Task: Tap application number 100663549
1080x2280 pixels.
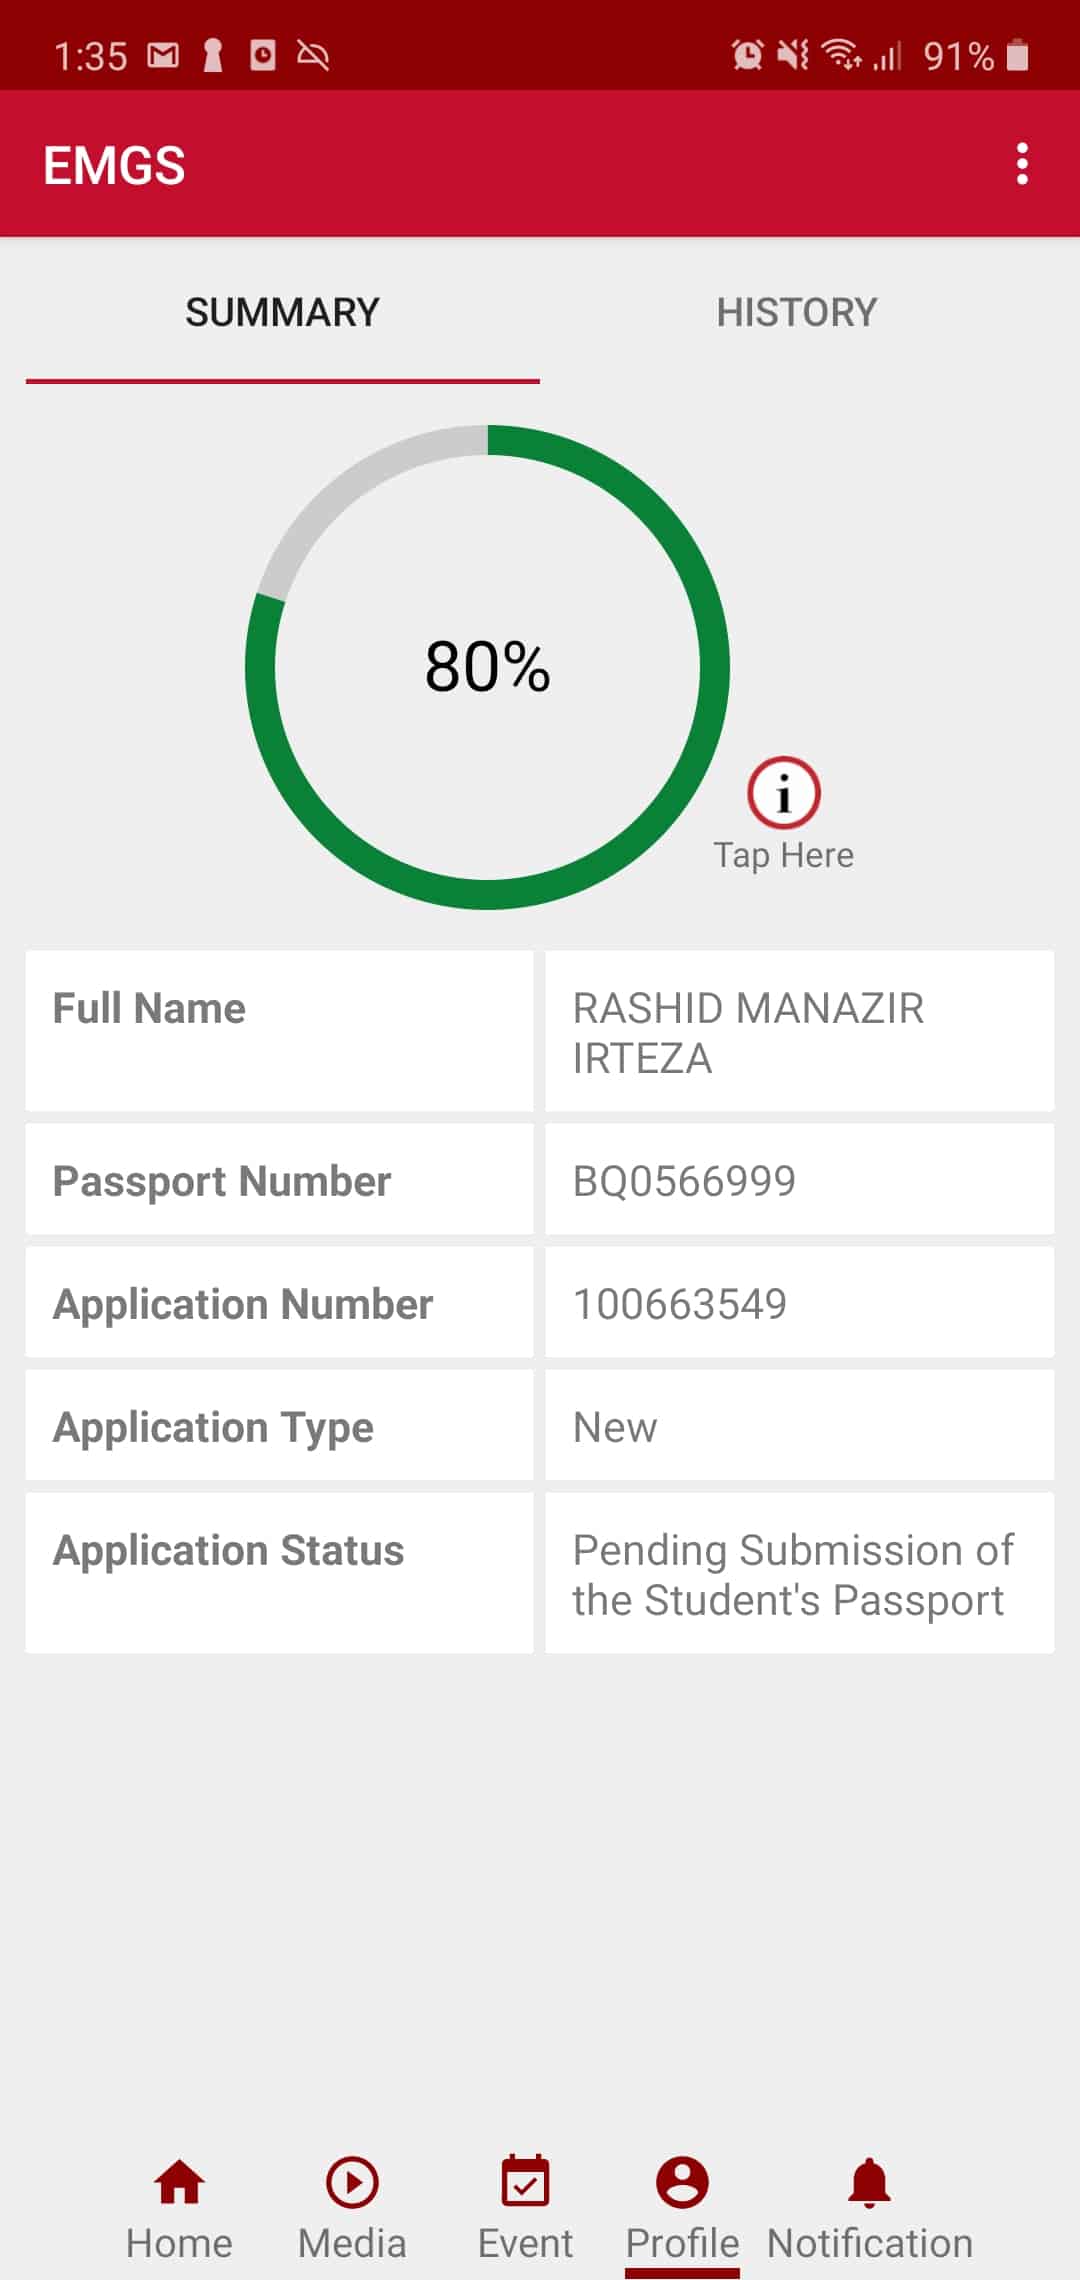Action: pyautogui.click(x=680, y=1304)
